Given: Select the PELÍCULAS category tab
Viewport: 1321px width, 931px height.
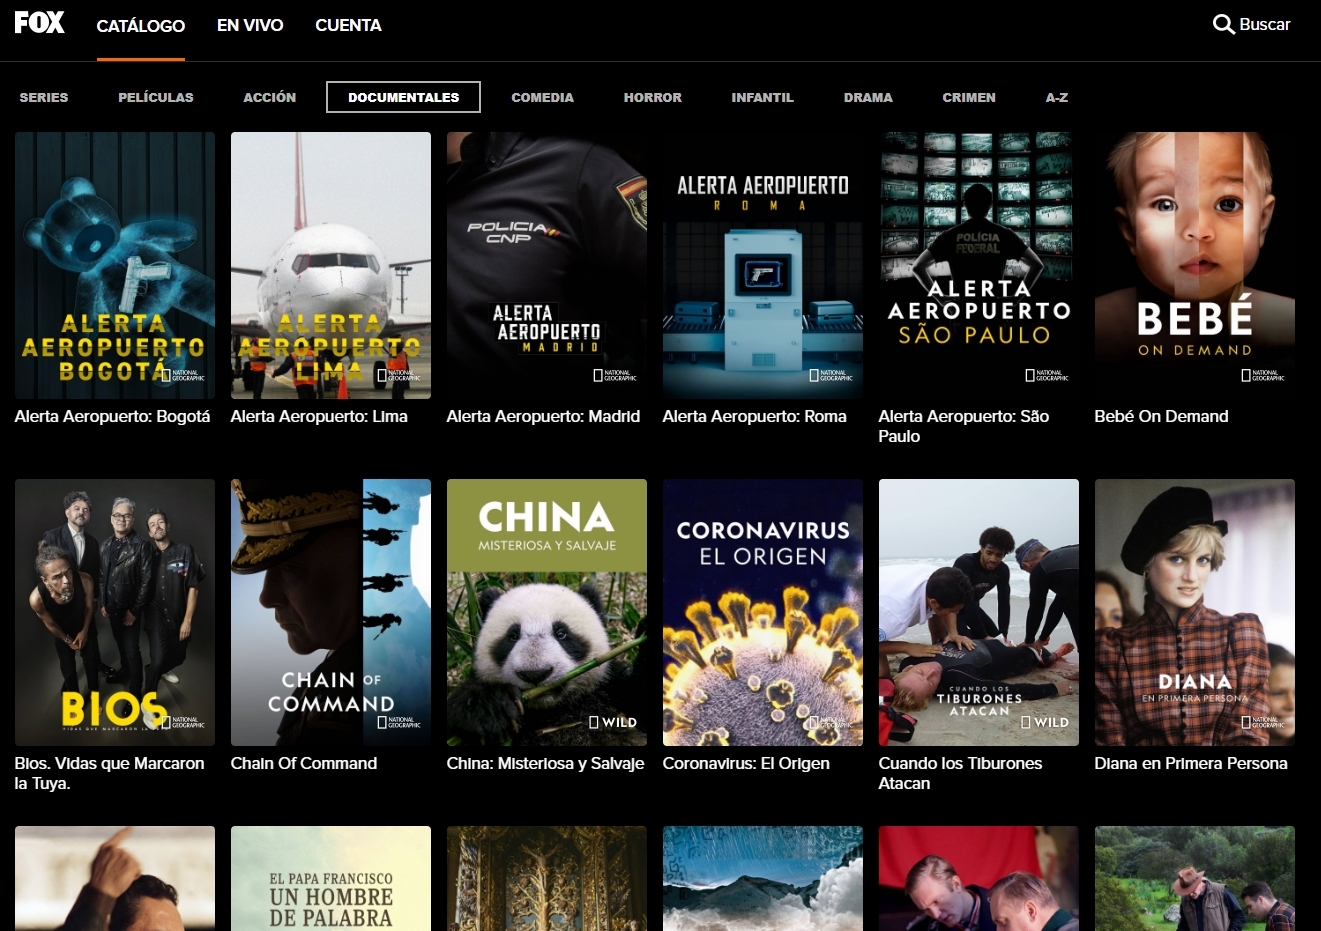Looking at the screenshot, I should [156, 97].
